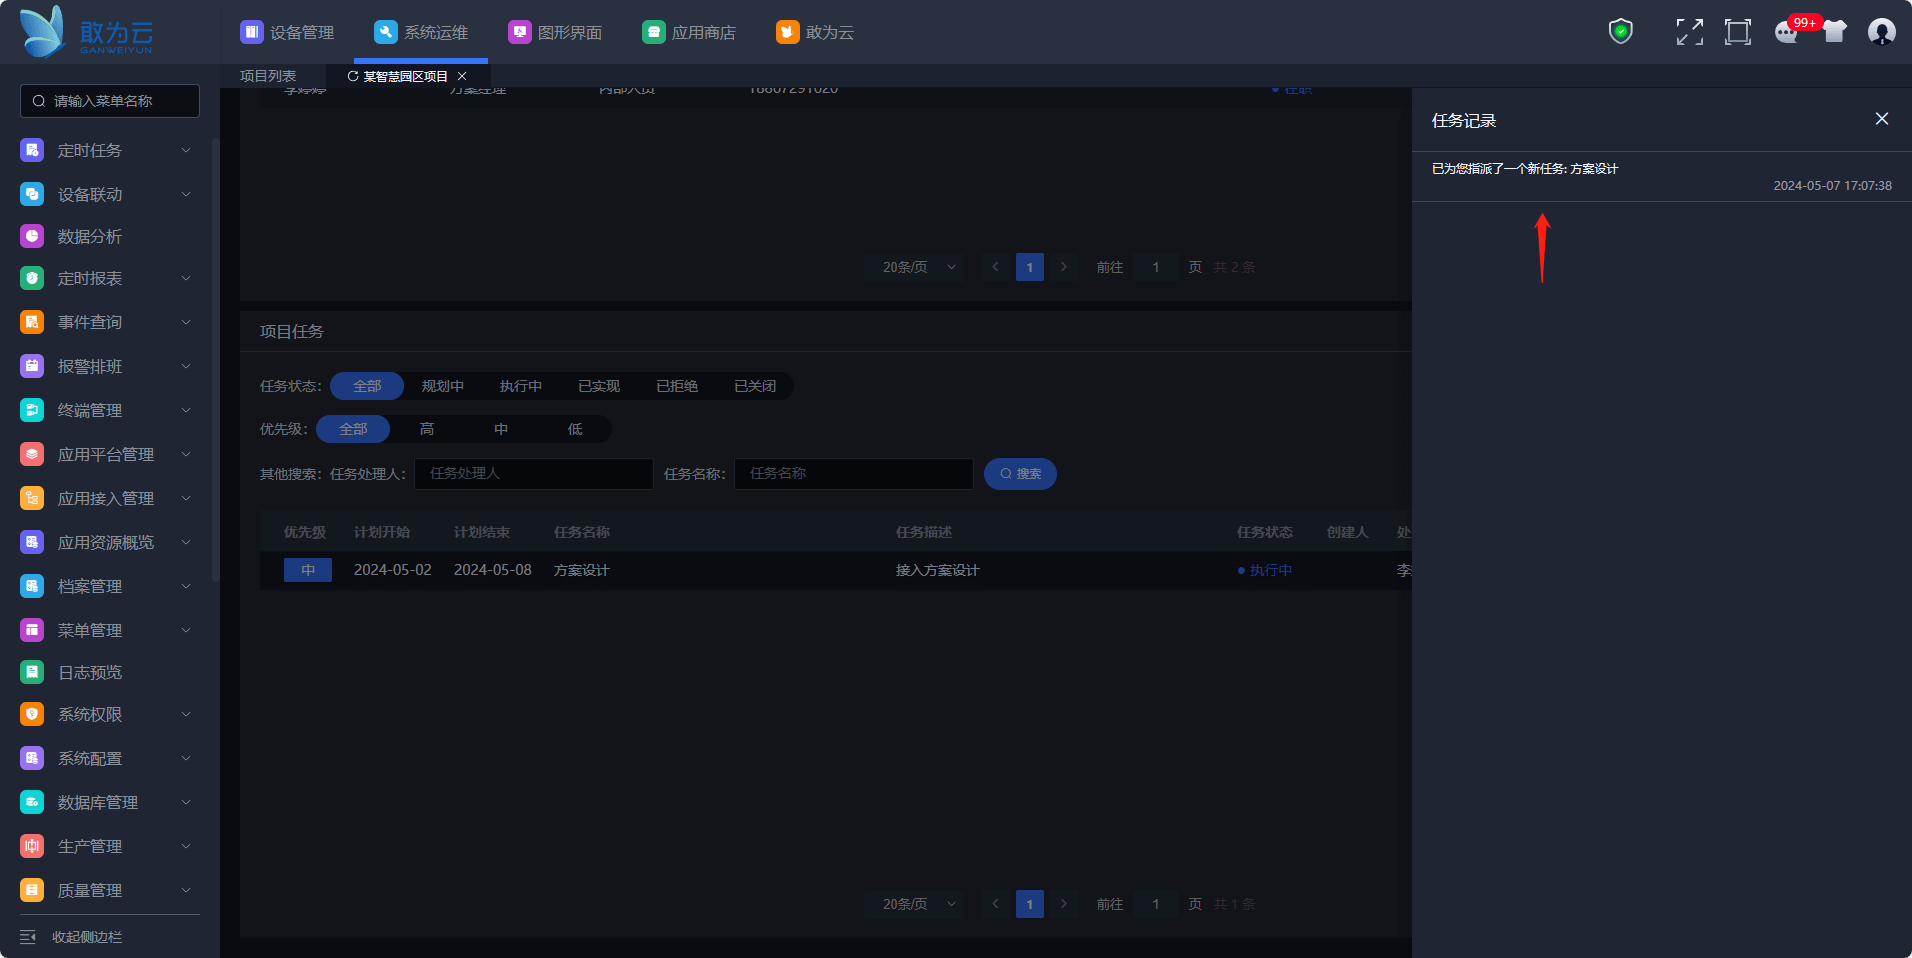Switch to the 项目列表 tab

(x=268, y=76)
